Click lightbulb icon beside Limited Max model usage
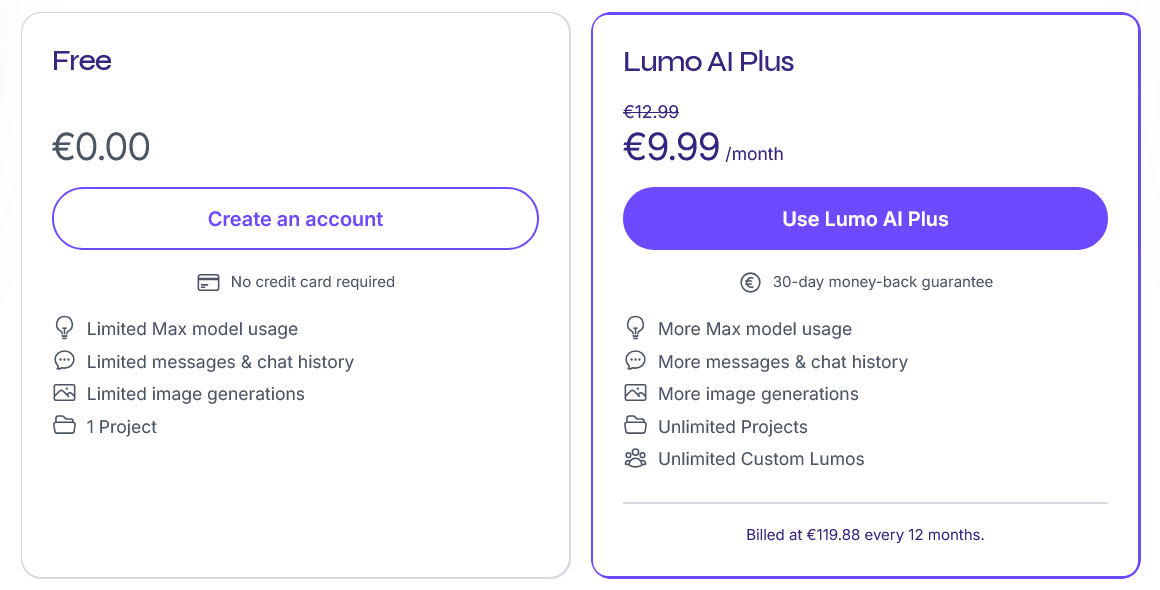 pos(64,328)
